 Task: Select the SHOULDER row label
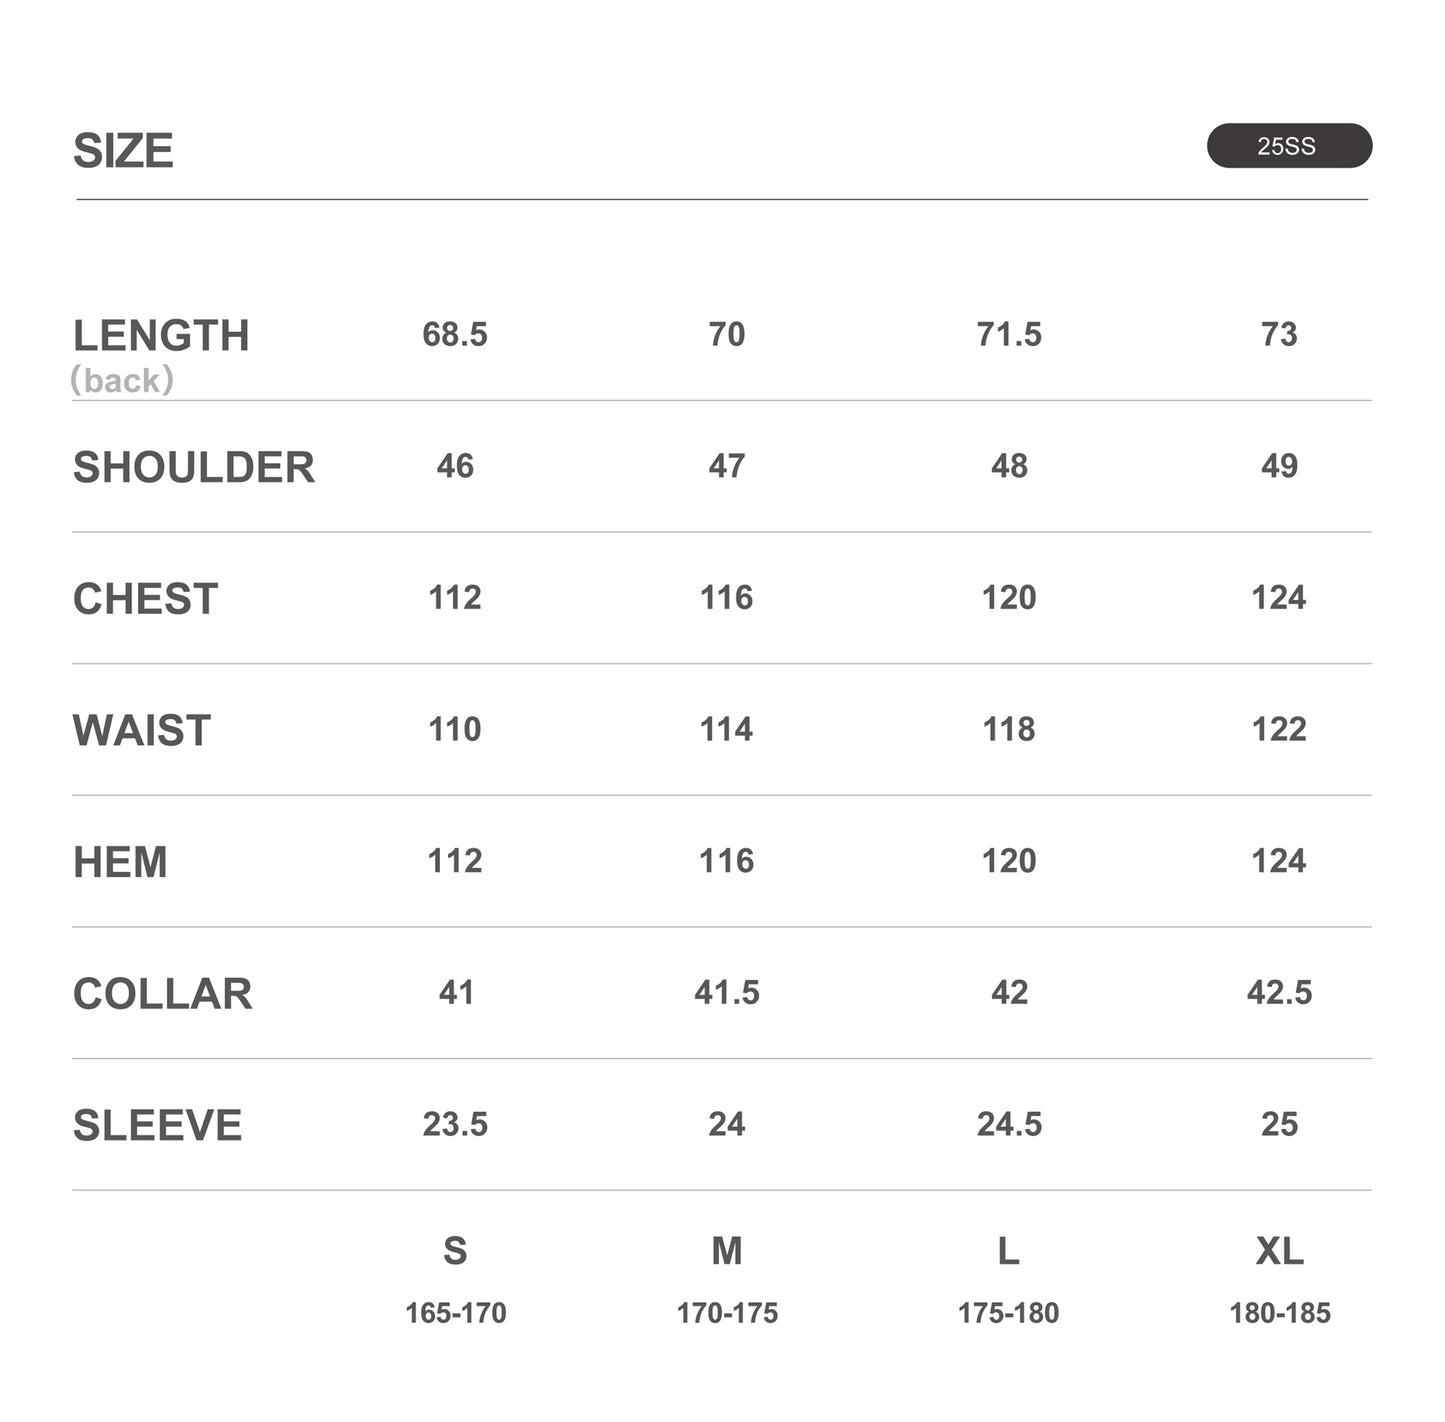pos(194,467)
